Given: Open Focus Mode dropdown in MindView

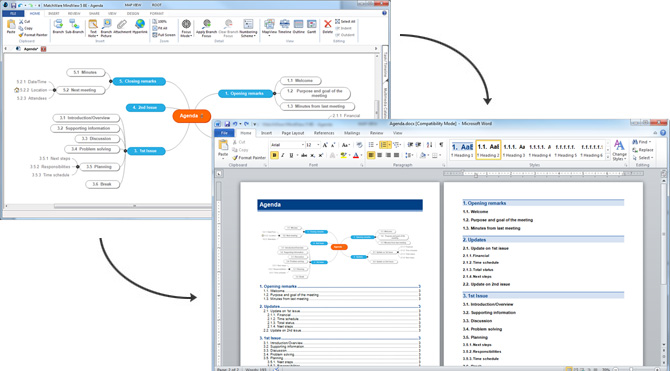Looking at the screenshot, I should click(x=186, y=28).
